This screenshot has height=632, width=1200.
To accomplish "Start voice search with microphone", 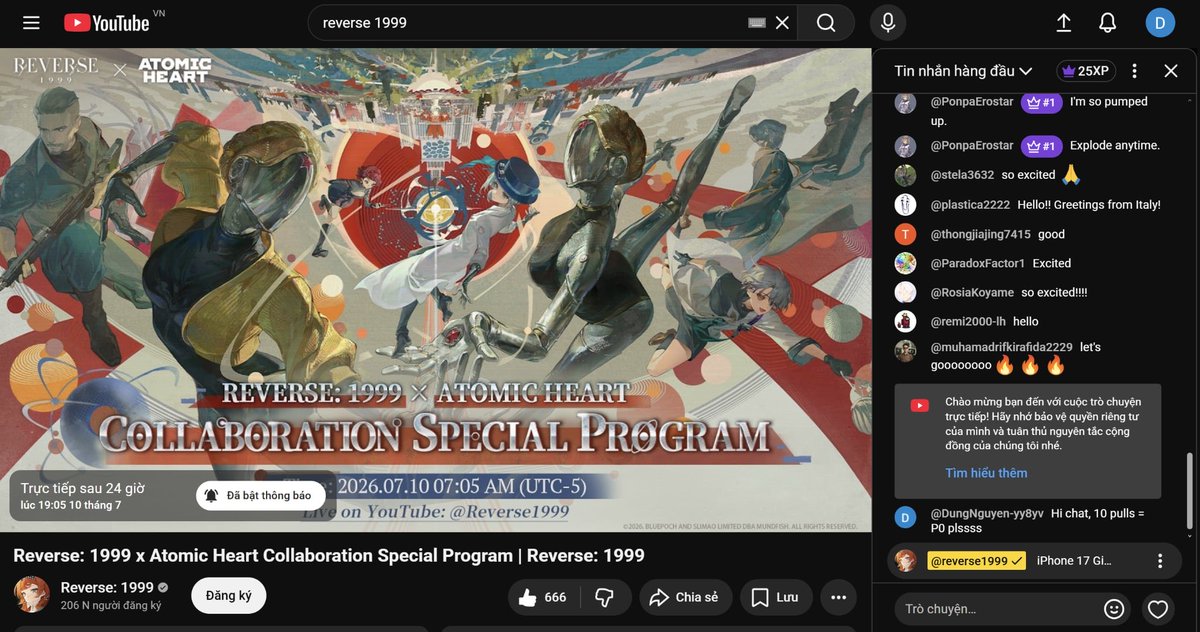I will [887, 22].
